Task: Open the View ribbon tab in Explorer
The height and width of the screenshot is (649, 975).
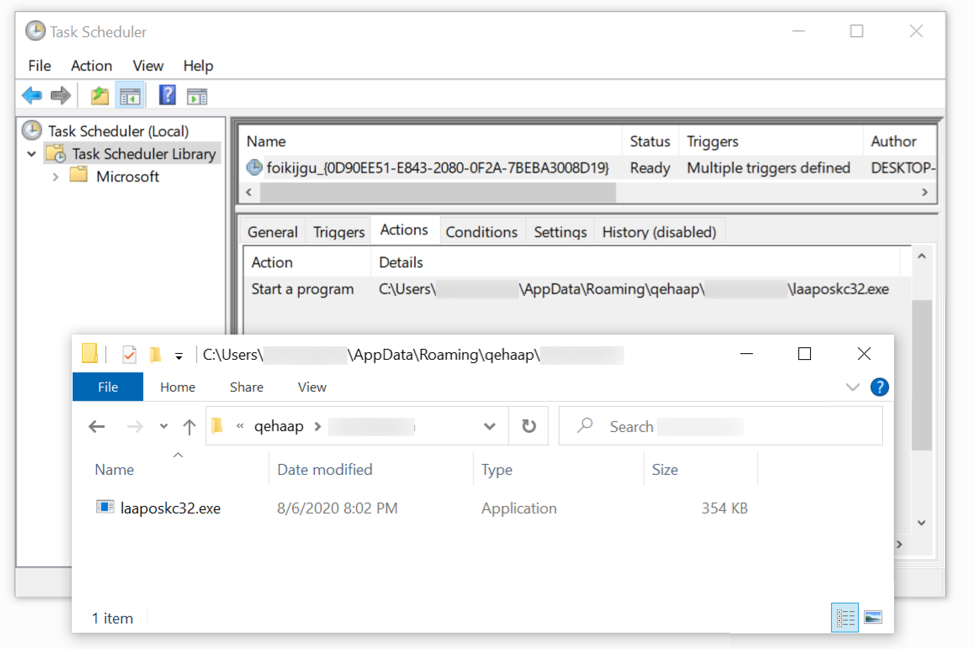Action: coord(312,387)
